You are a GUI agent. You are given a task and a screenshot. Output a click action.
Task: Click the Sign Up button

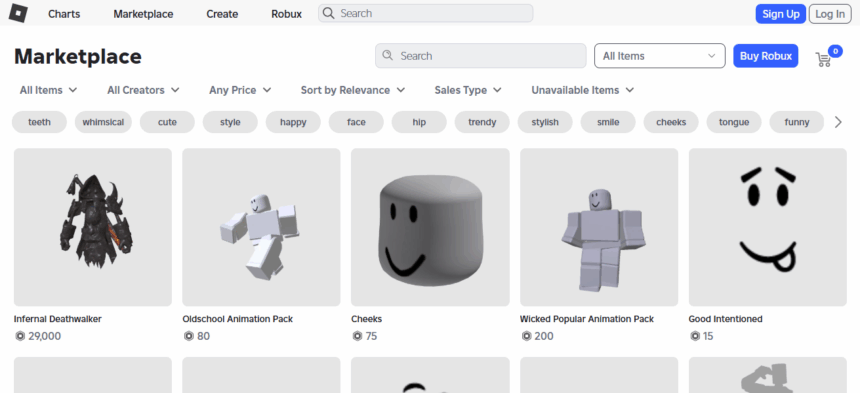780,14
